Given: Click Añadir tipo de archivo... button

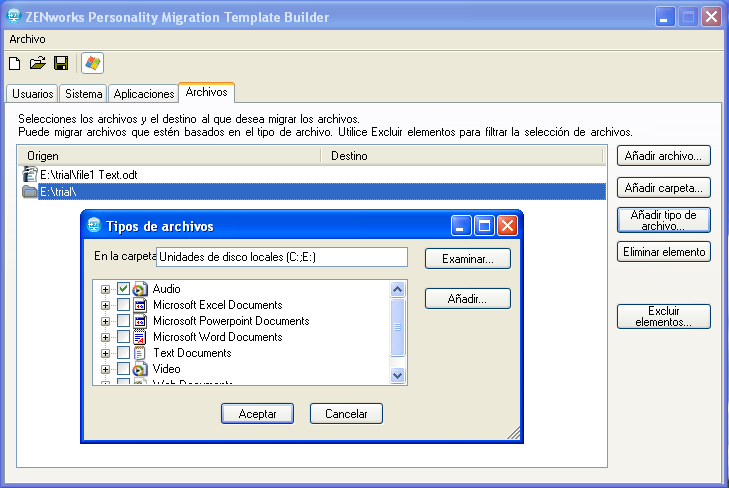Looking at the screenshot, I should coord(663,220).
